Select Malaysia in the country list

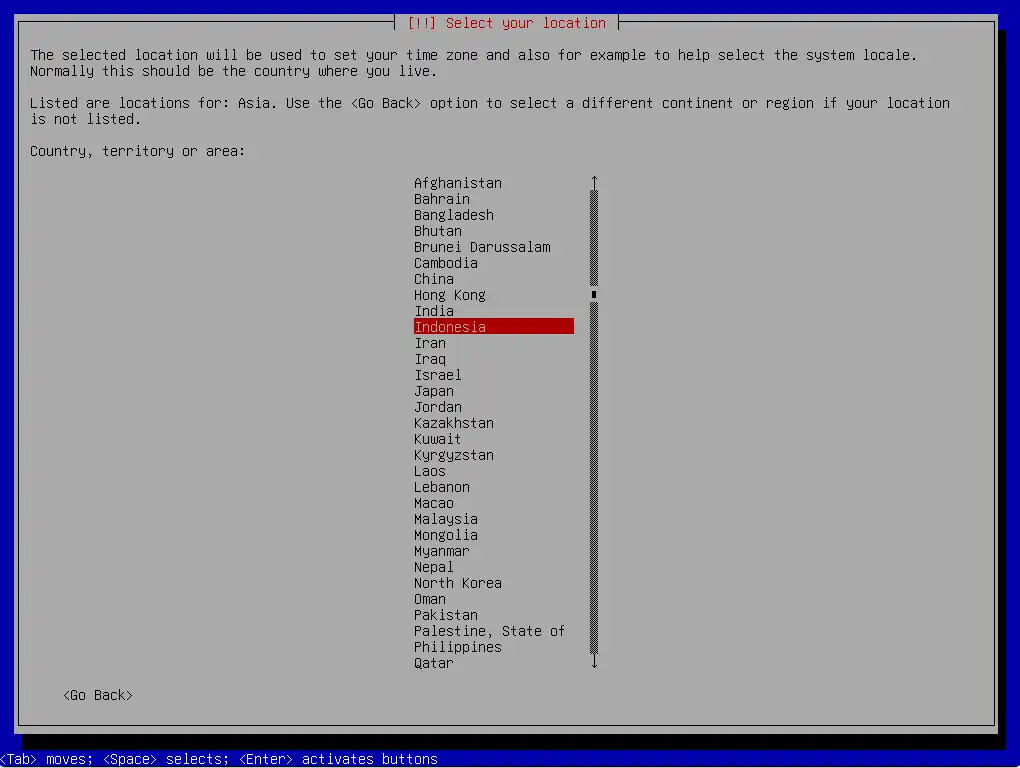446,519
